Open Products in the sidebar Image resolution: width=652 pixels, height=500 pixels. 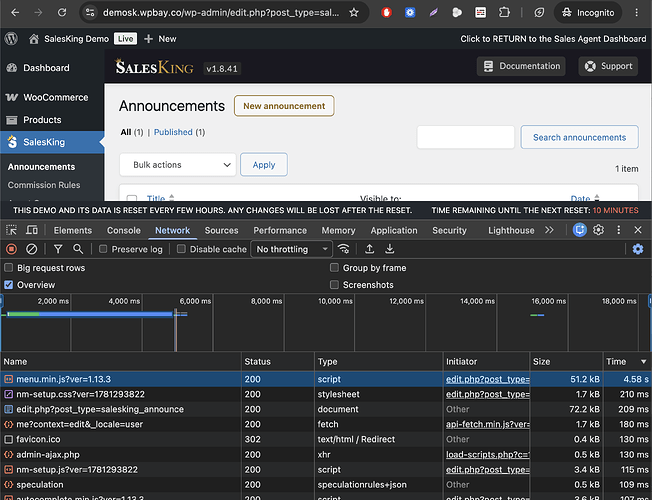point(52,120)
